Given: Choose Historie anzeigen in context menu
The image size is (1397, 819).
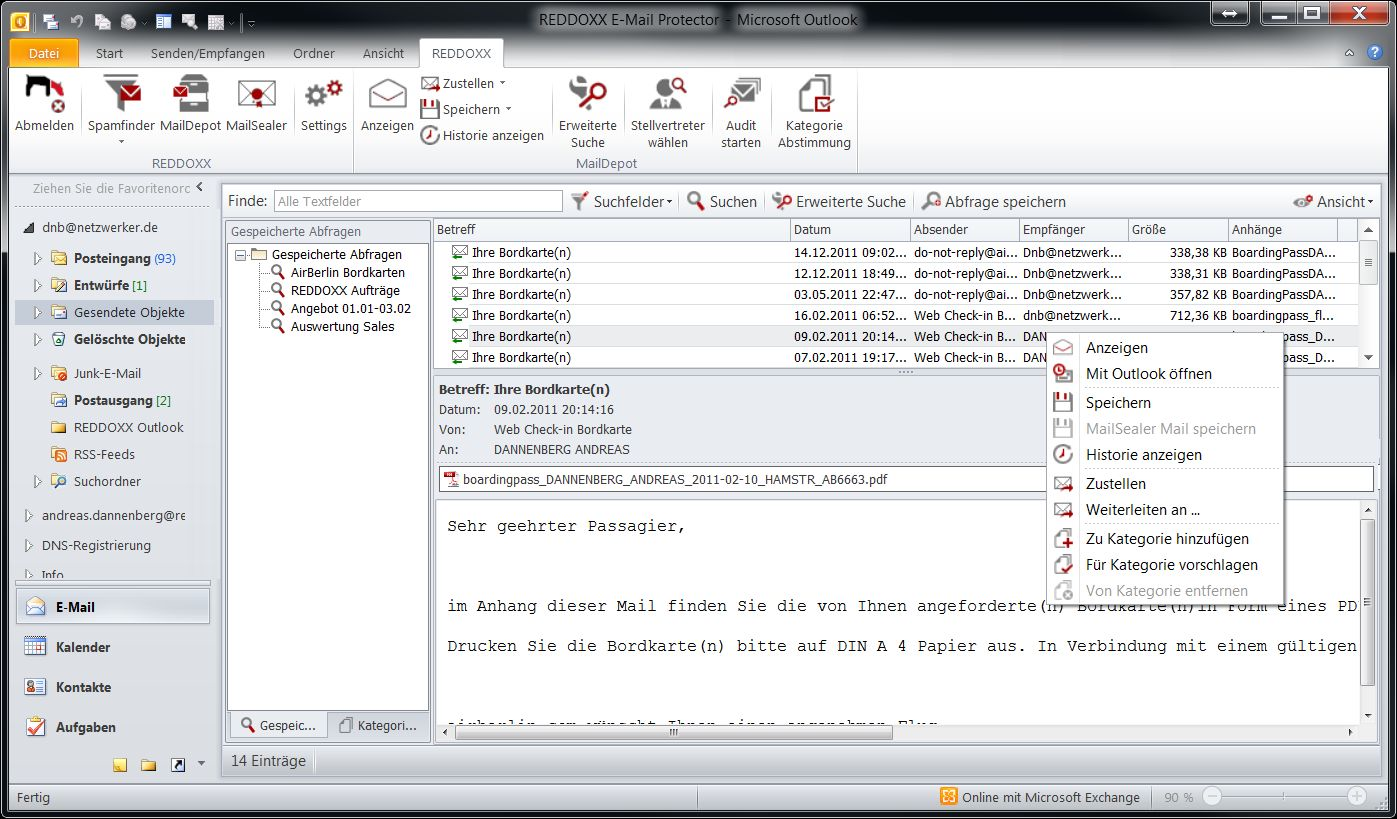Looking at the screenshot, I should coord(1164,454).
